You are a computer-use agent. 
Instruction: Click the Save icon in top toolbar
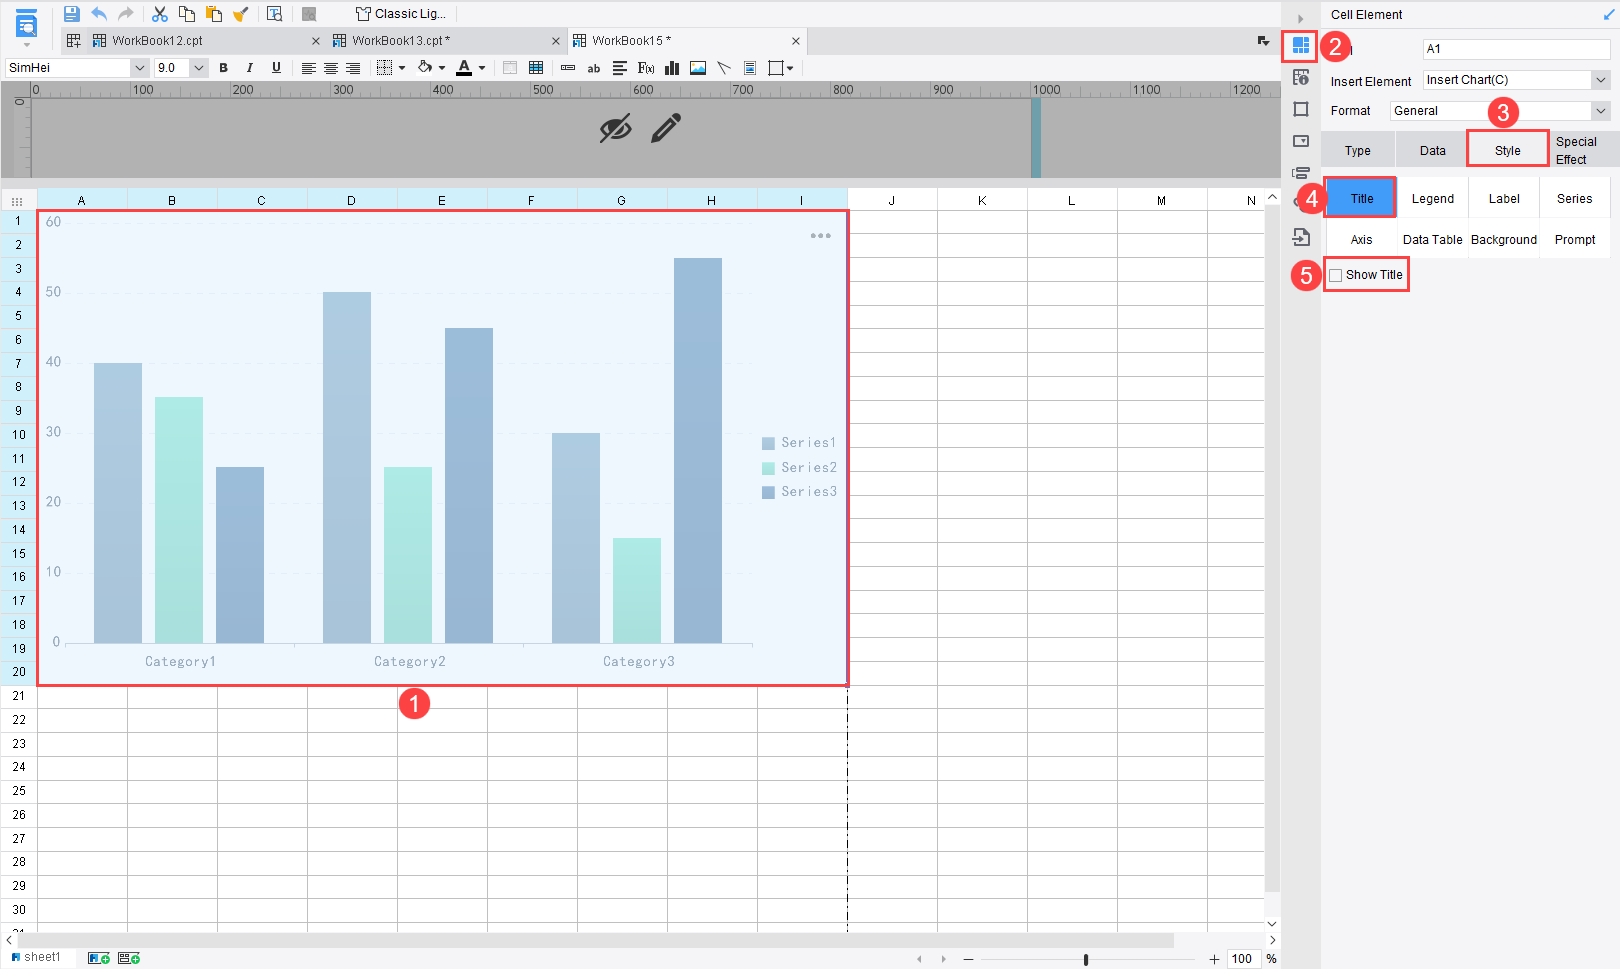pos(71,14)
